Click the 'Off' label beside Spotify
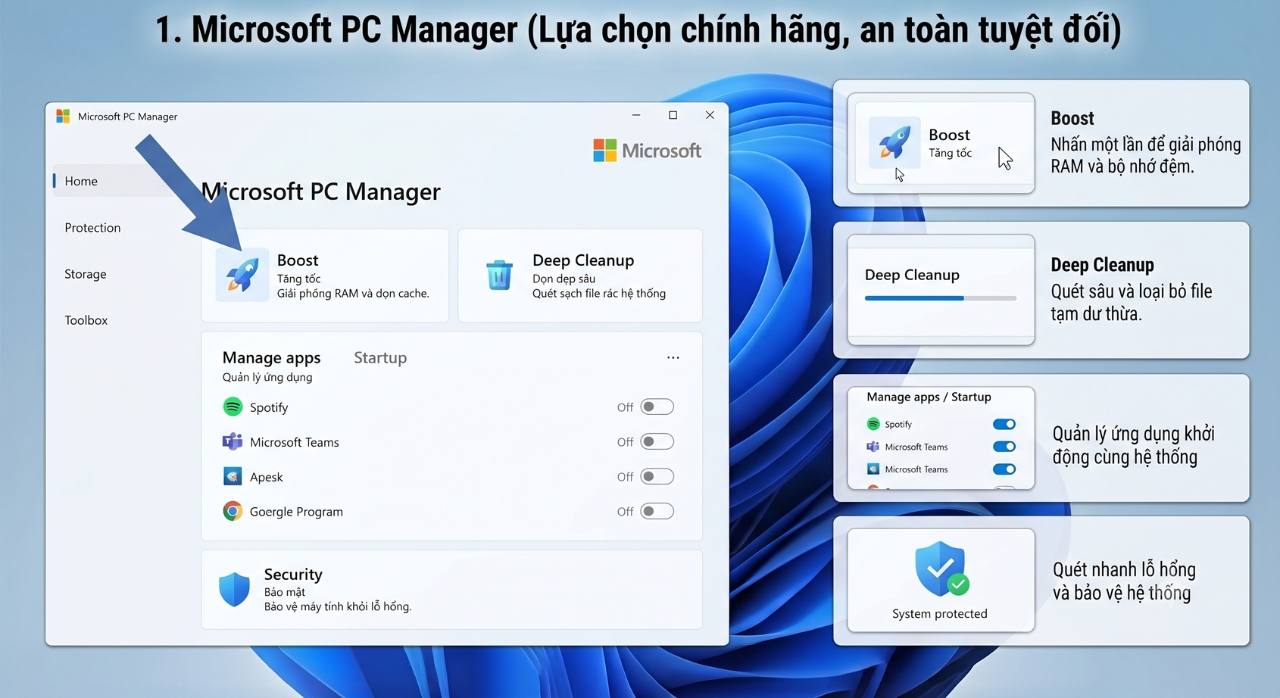 625,408
